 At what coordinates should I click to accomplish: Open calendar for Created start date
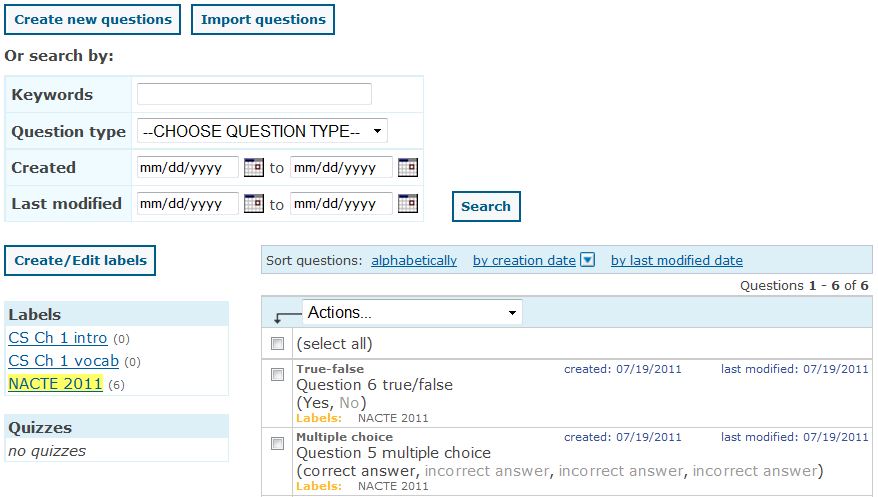tap(253, 168)
